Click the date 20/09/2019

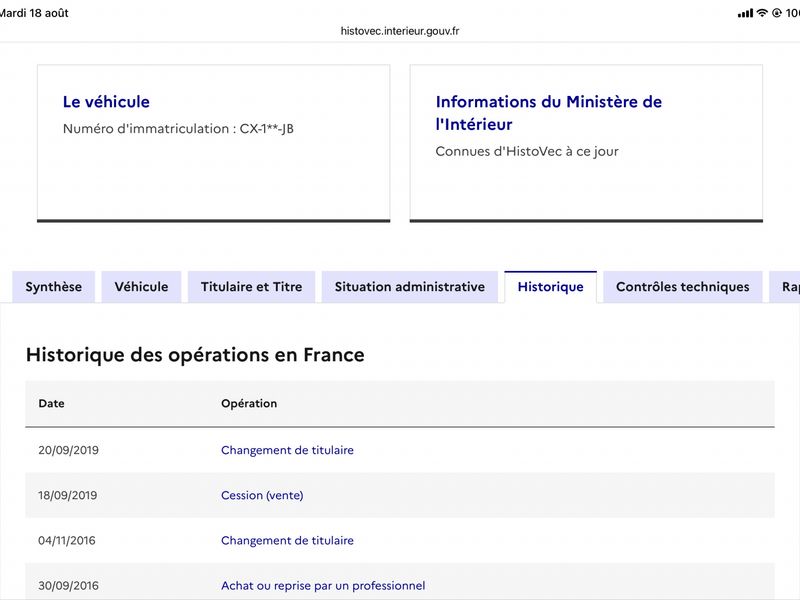coord(68,450)
